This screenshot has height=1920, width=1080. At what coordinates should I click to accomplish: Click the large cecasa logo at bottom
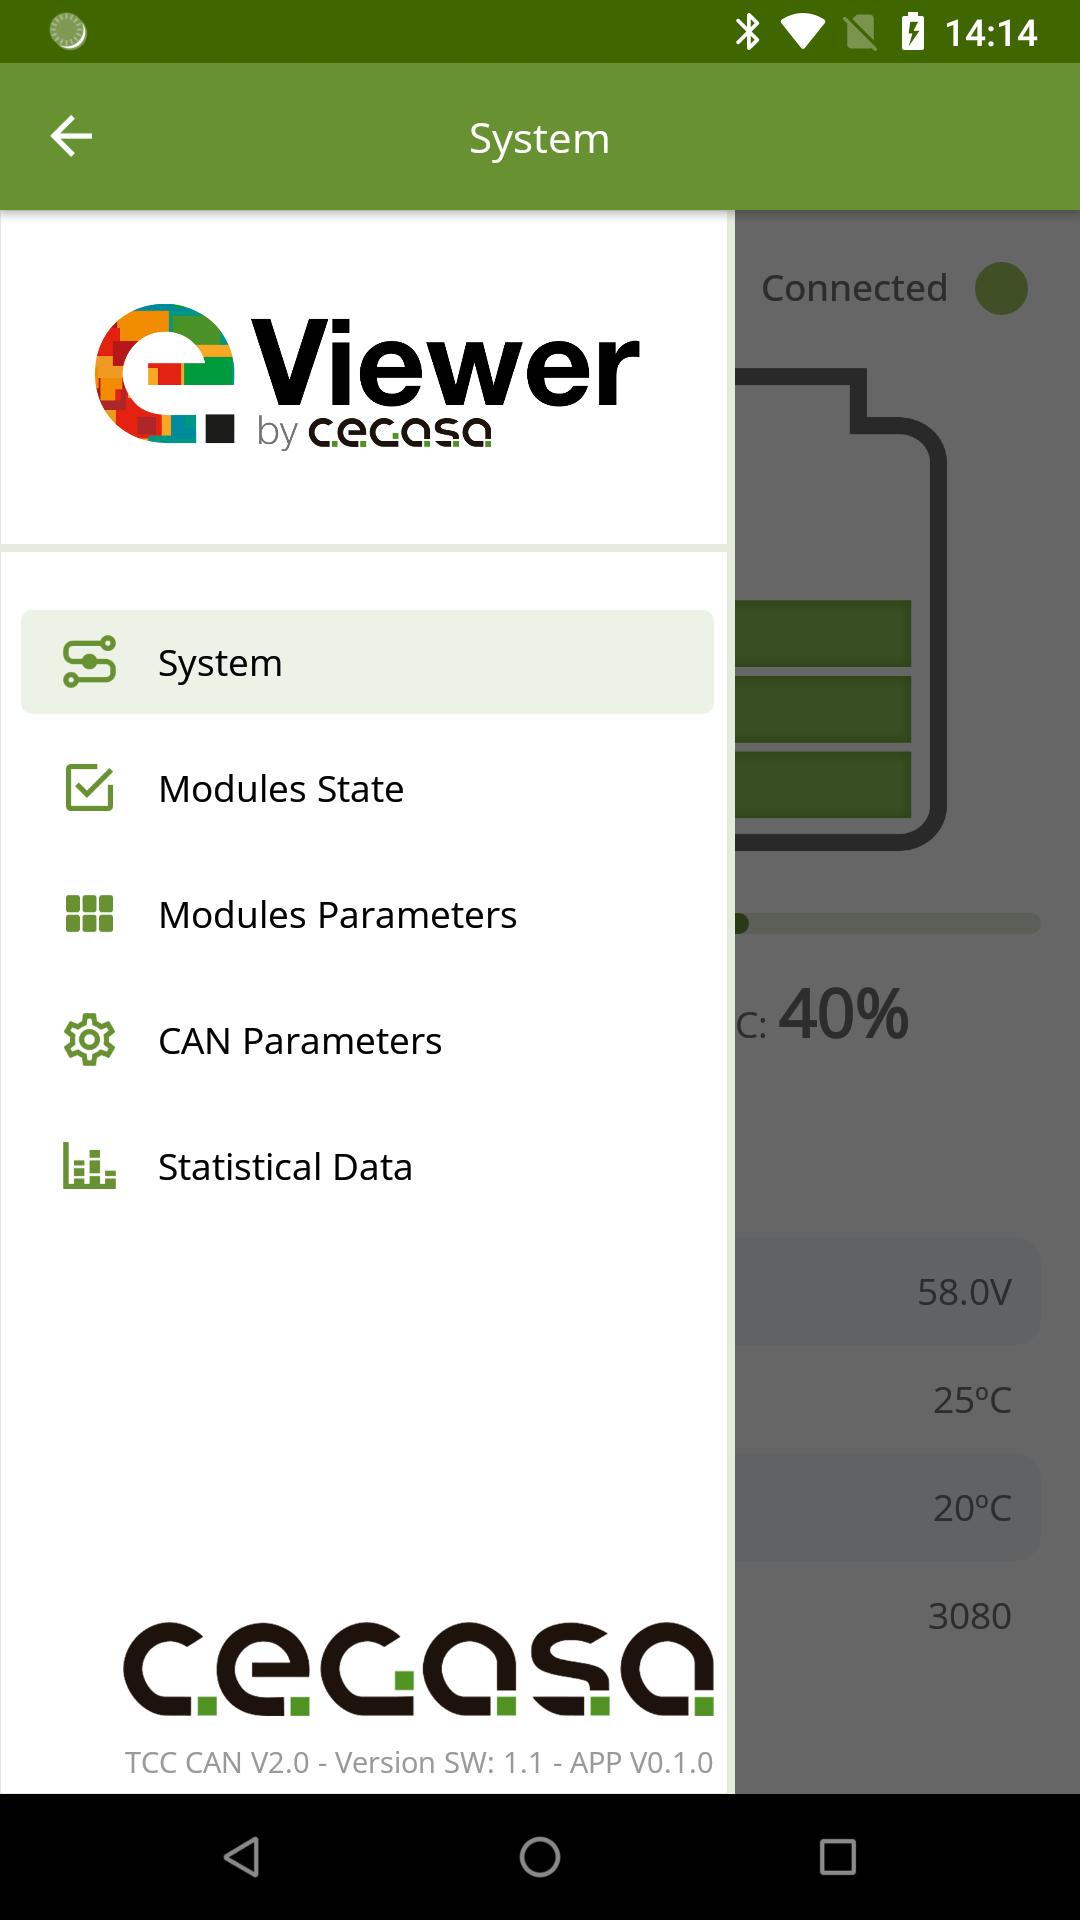click(418, 1668)
